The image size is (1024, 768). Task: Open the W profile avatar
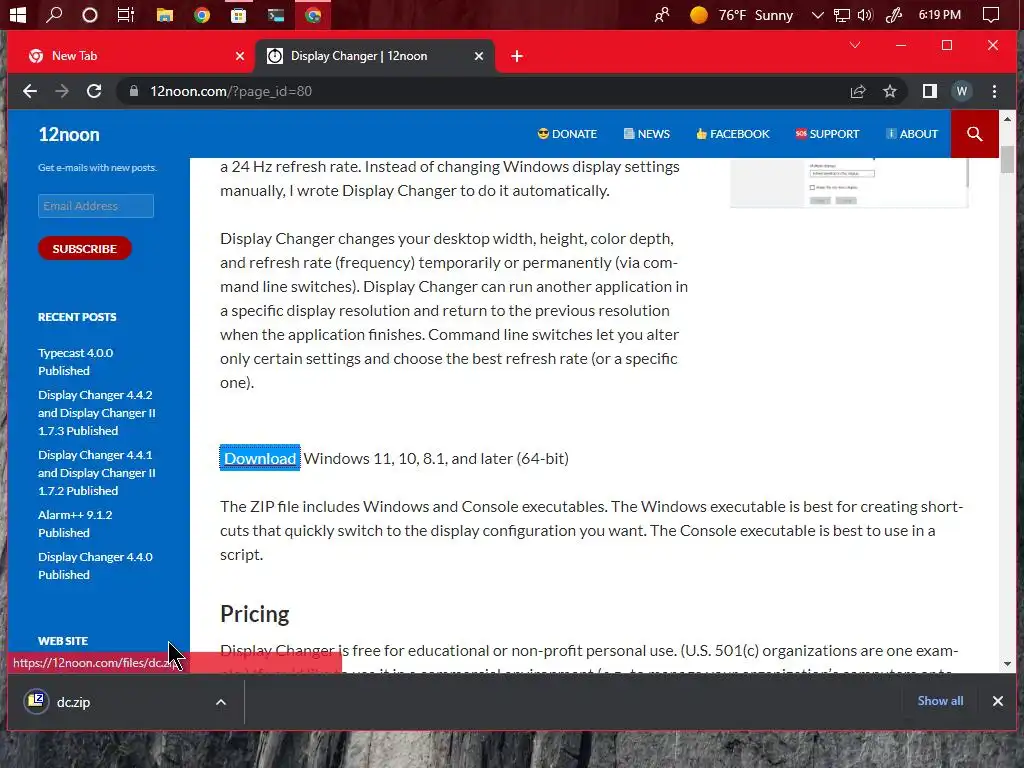[x=961, y=91]
